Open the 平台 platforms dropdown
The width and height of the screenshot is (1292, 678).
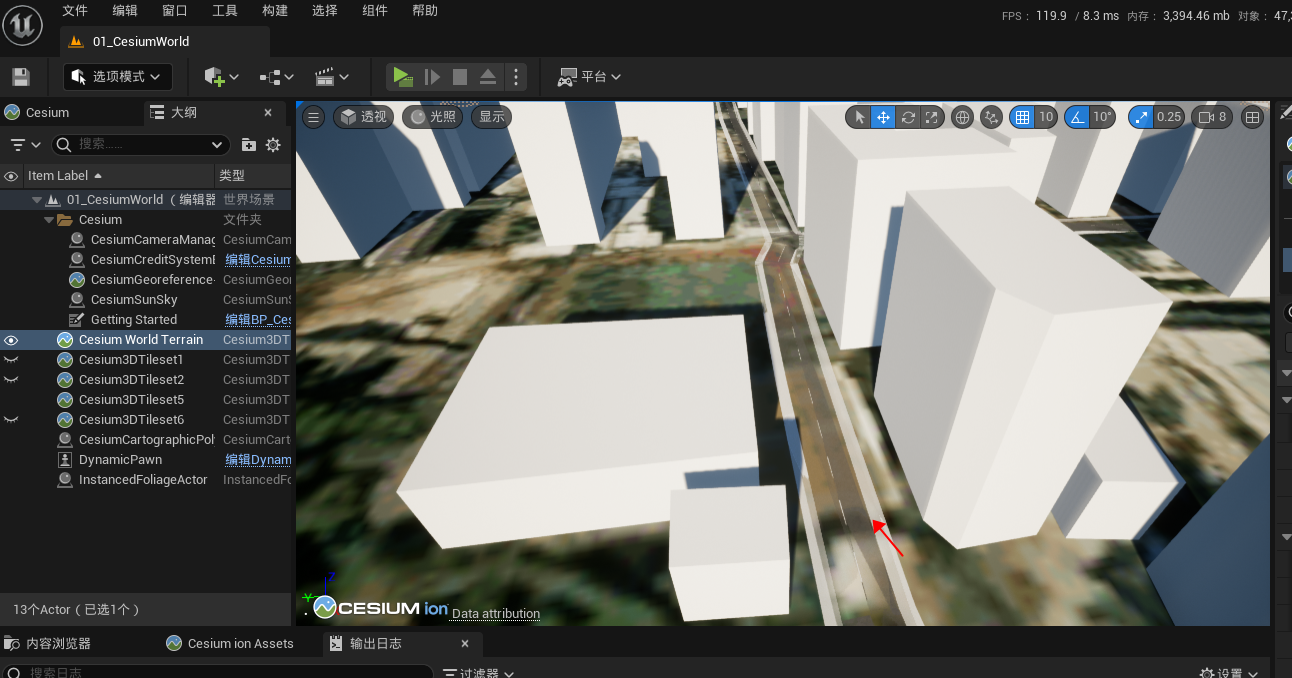(589, 77)
